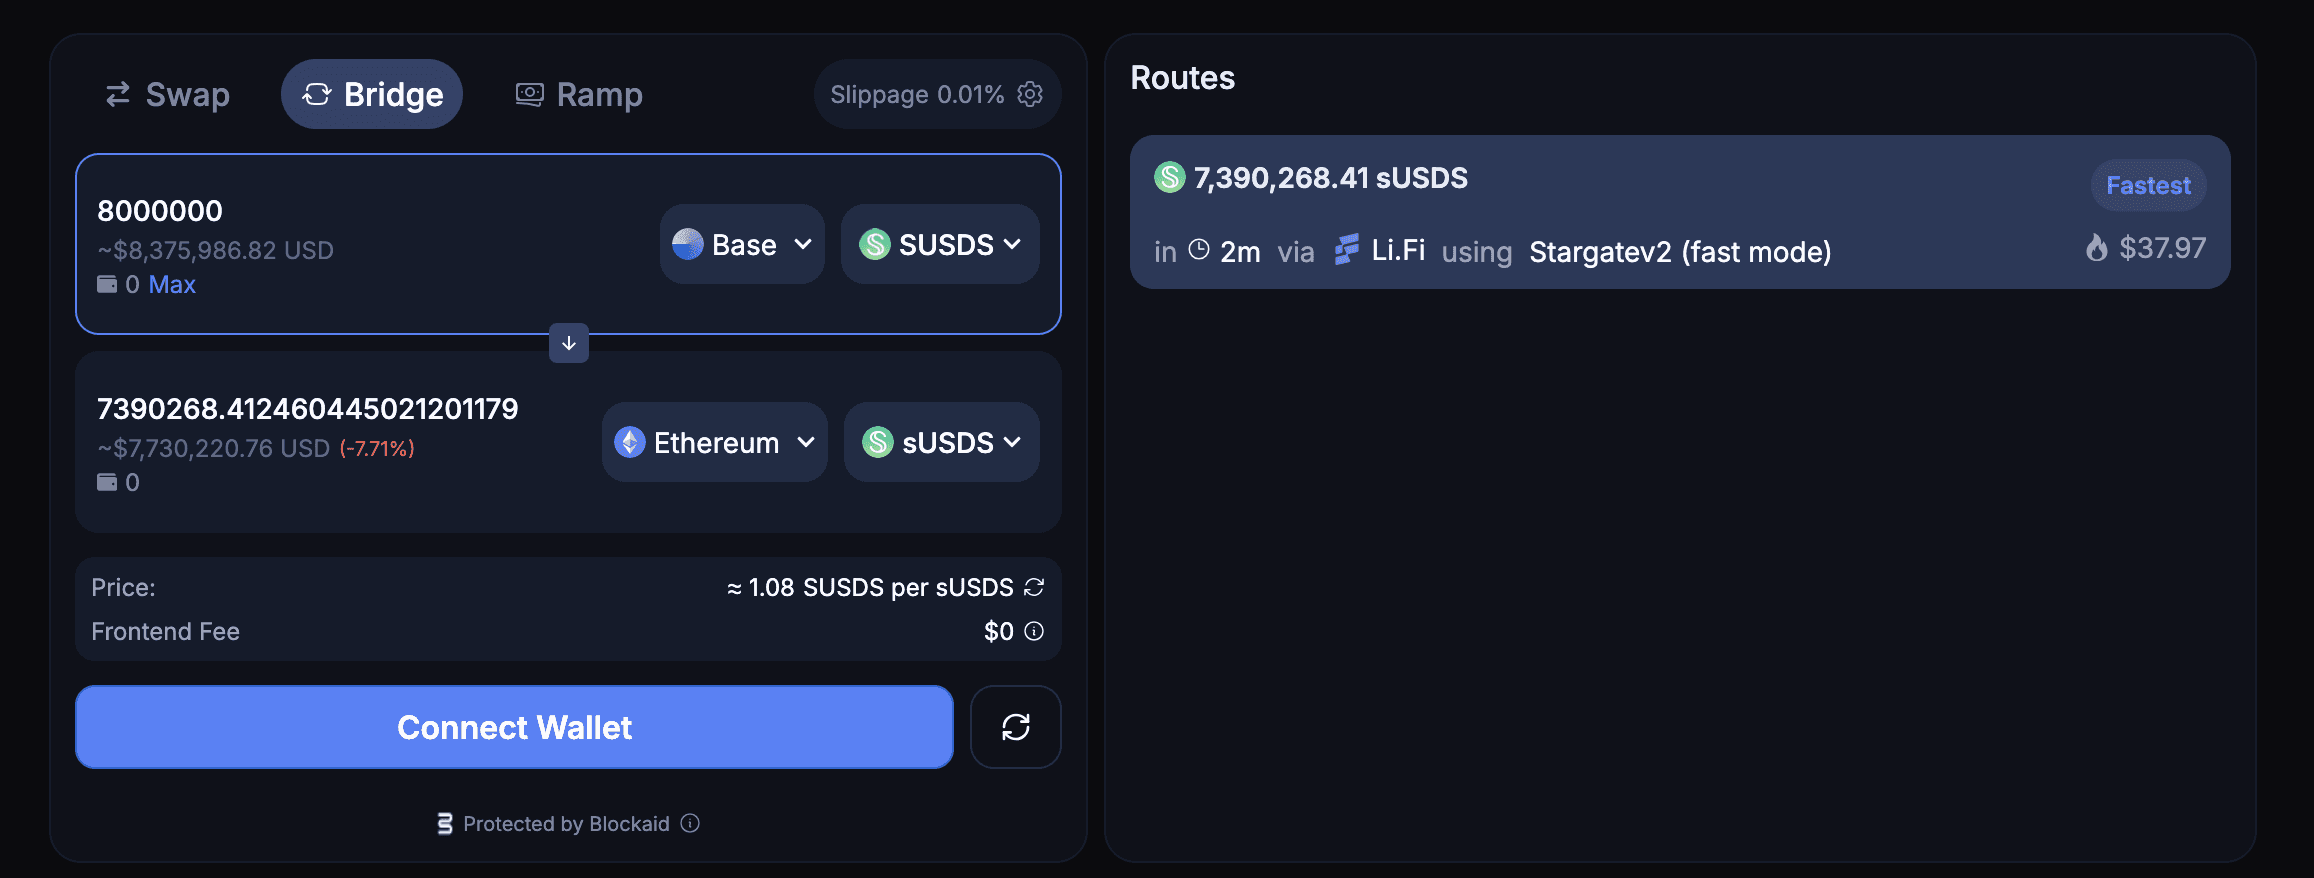Select the Bridge tab
The height and width of the screenshot is (878, 2314).
coord(372,94)
